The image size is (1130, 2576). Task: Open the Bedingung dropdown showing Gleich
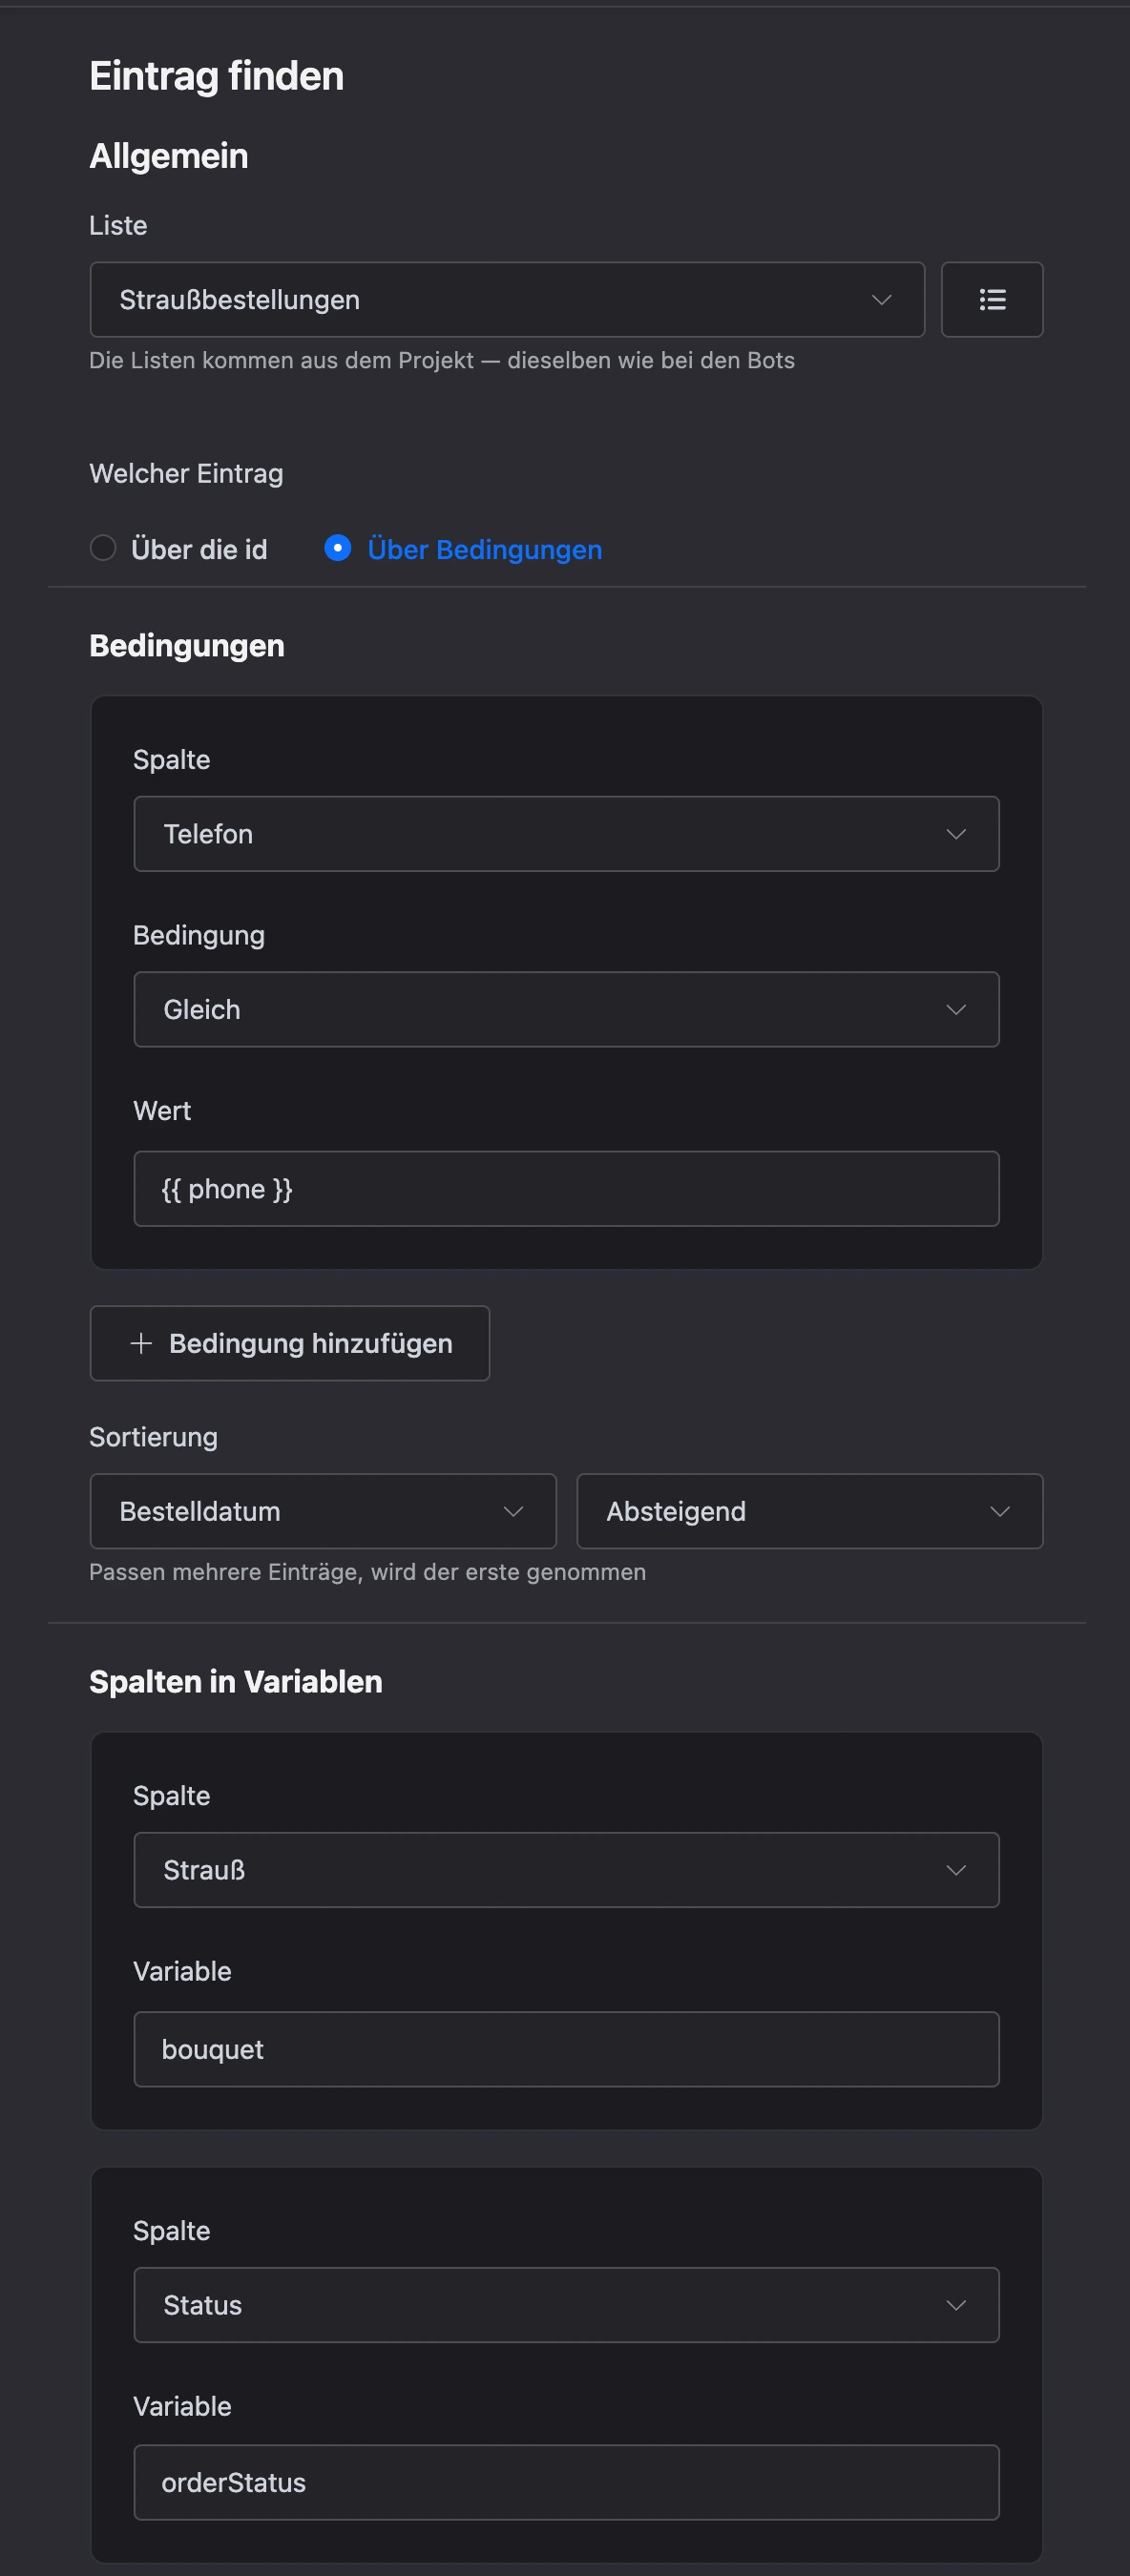point(566,1009)
